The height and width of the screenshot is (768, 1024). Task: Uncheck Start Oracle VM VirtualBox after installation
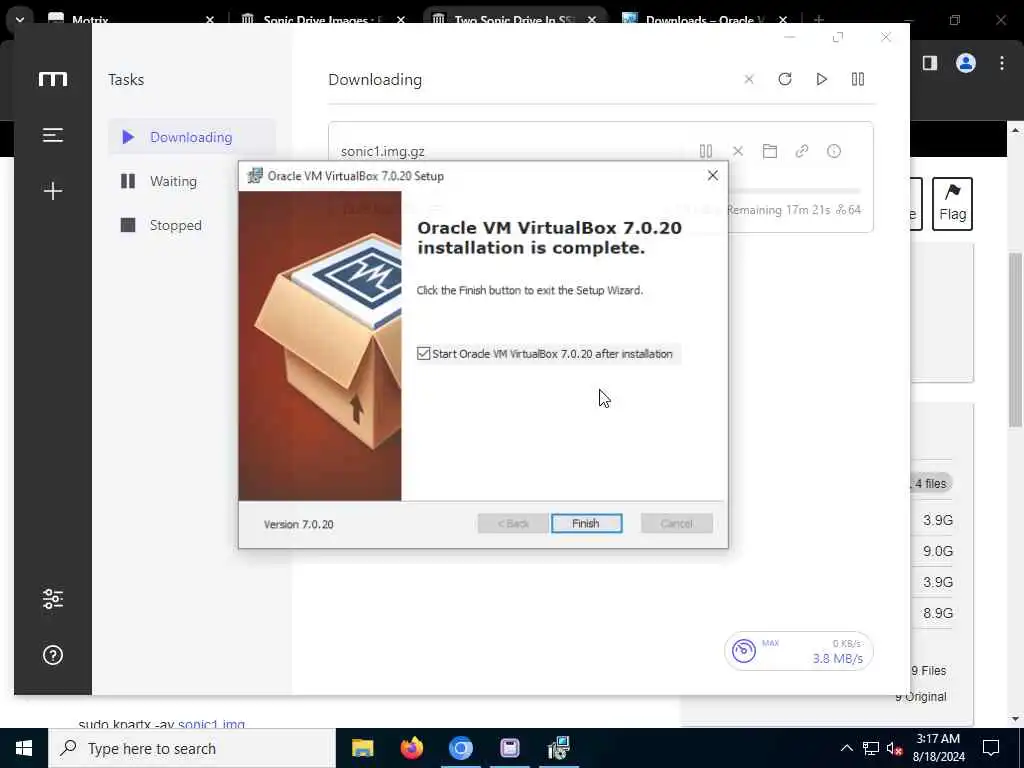coord(423,353)
